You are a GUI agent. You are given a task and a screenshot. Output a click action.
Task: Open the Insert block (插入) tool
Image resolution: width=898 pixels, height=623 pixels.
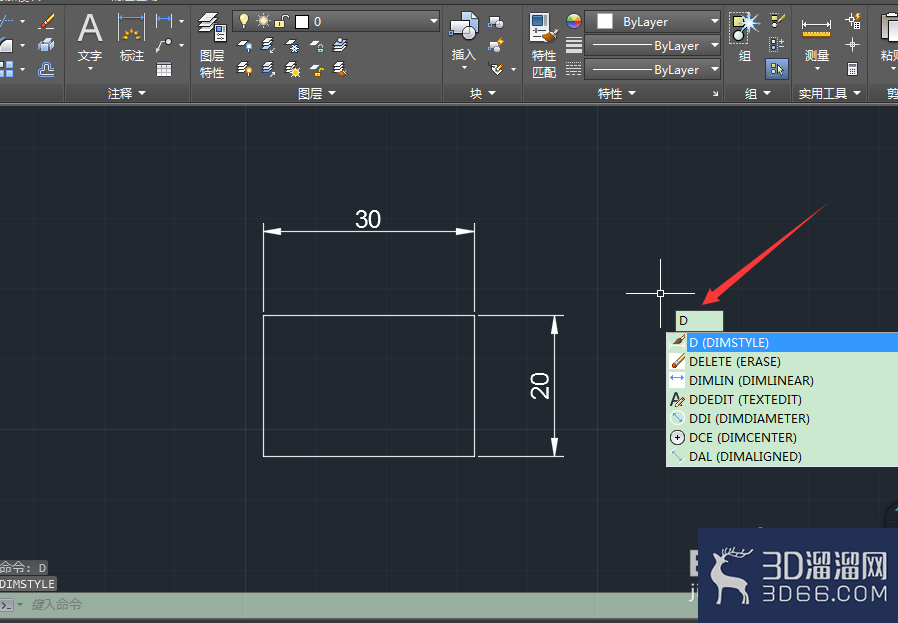coord(464,39)
